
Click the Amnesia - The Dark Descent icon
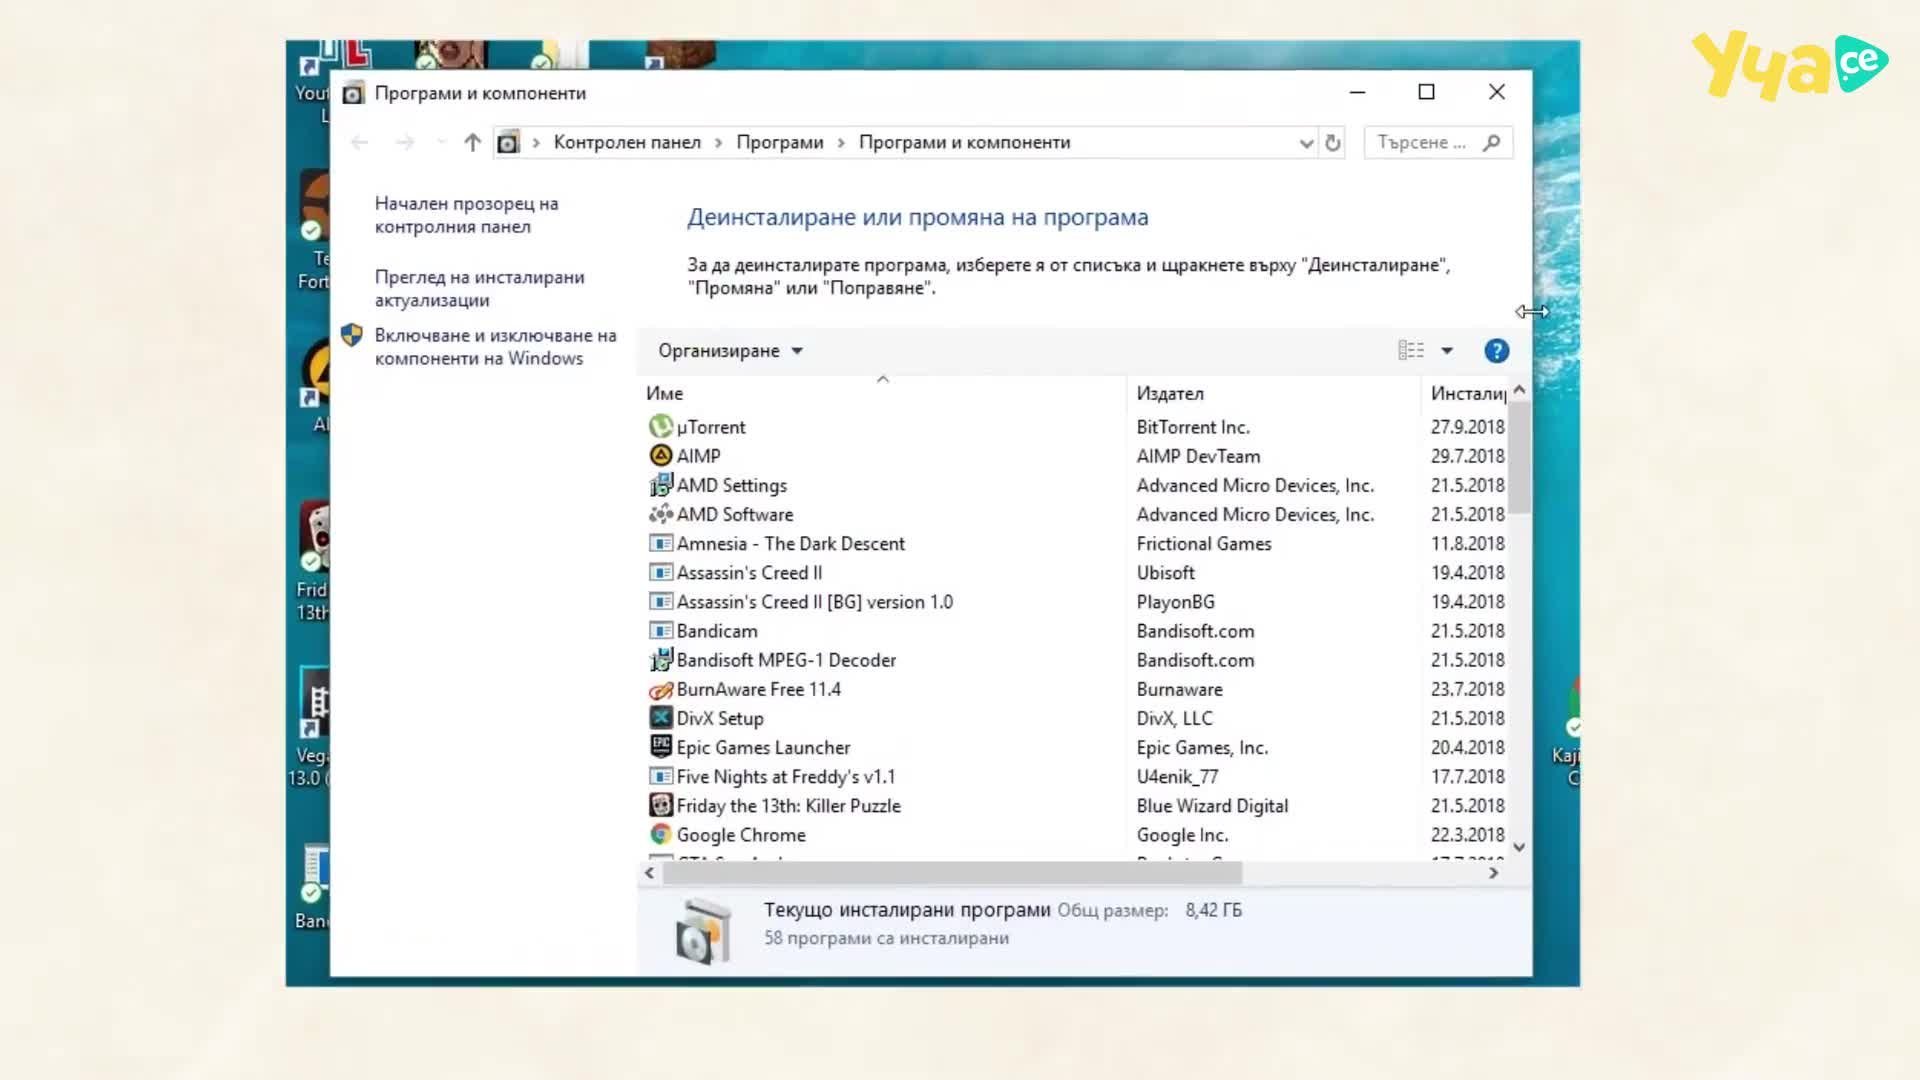[660, 543]
